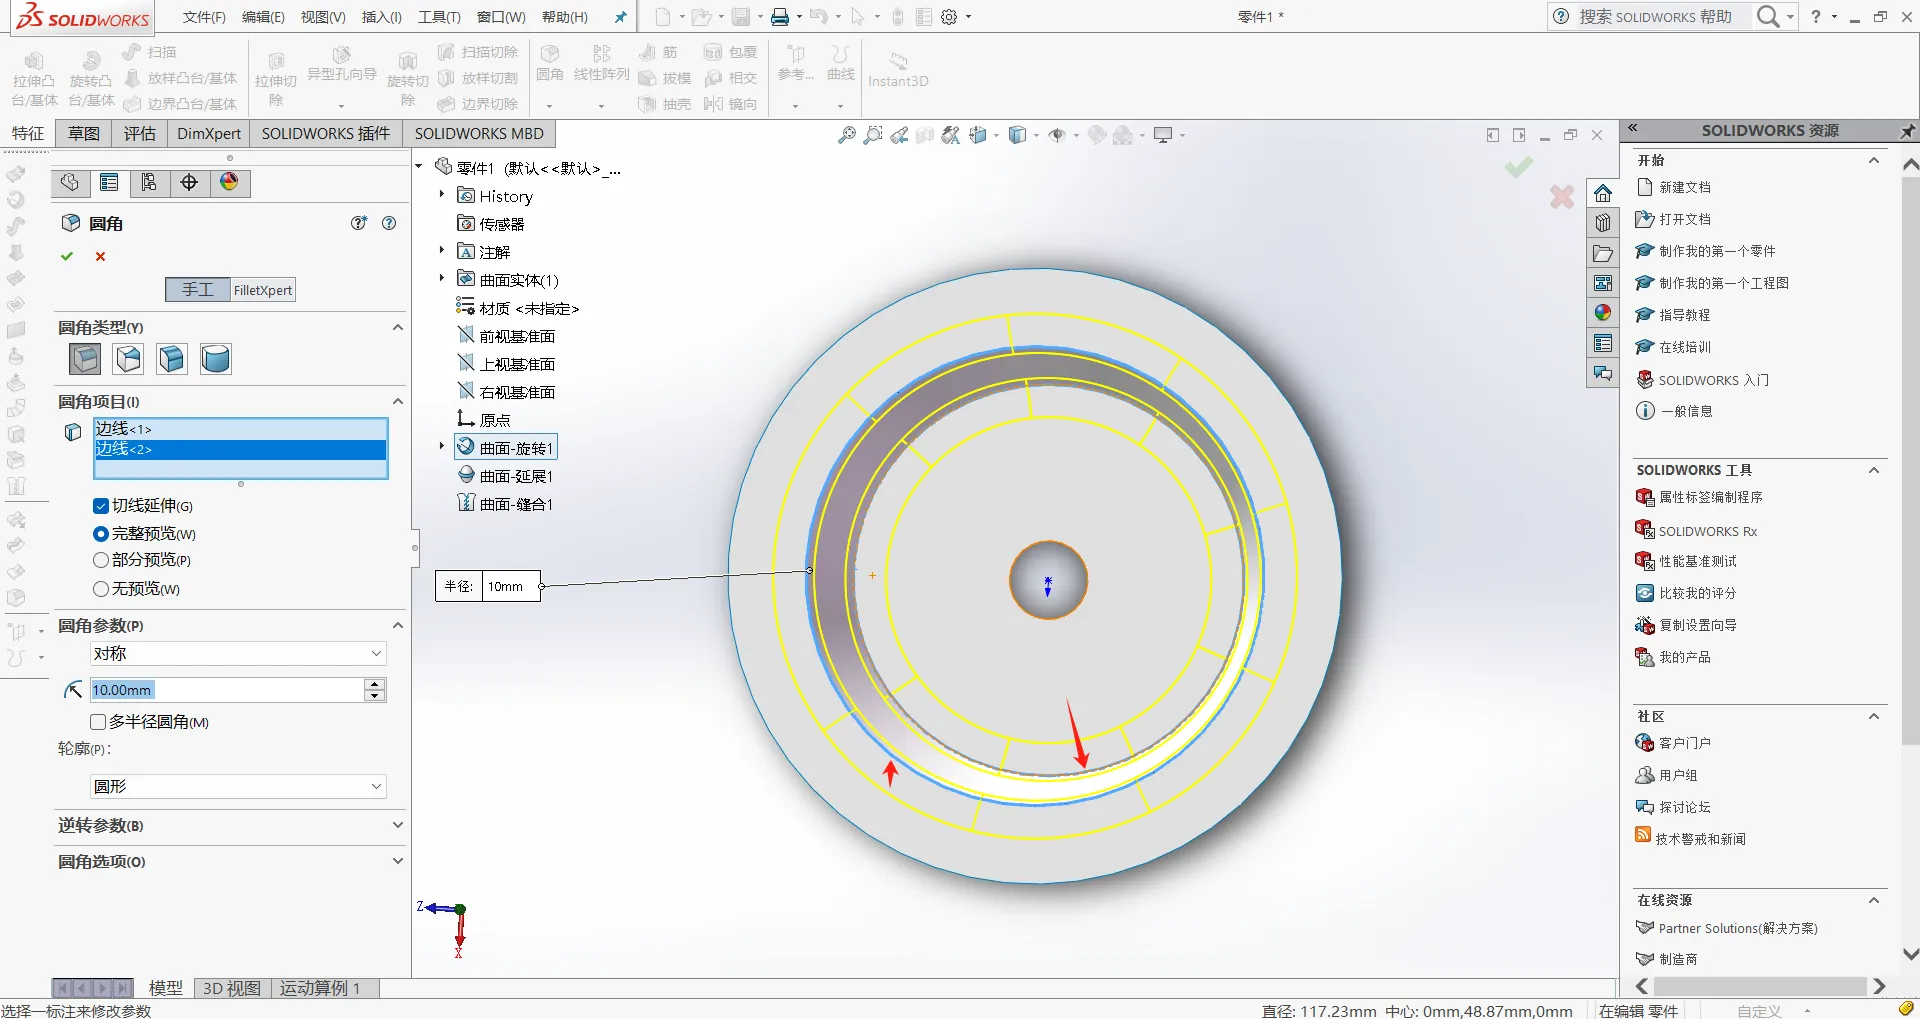Click the Zoom to Fit view icon

coord(846,135)
